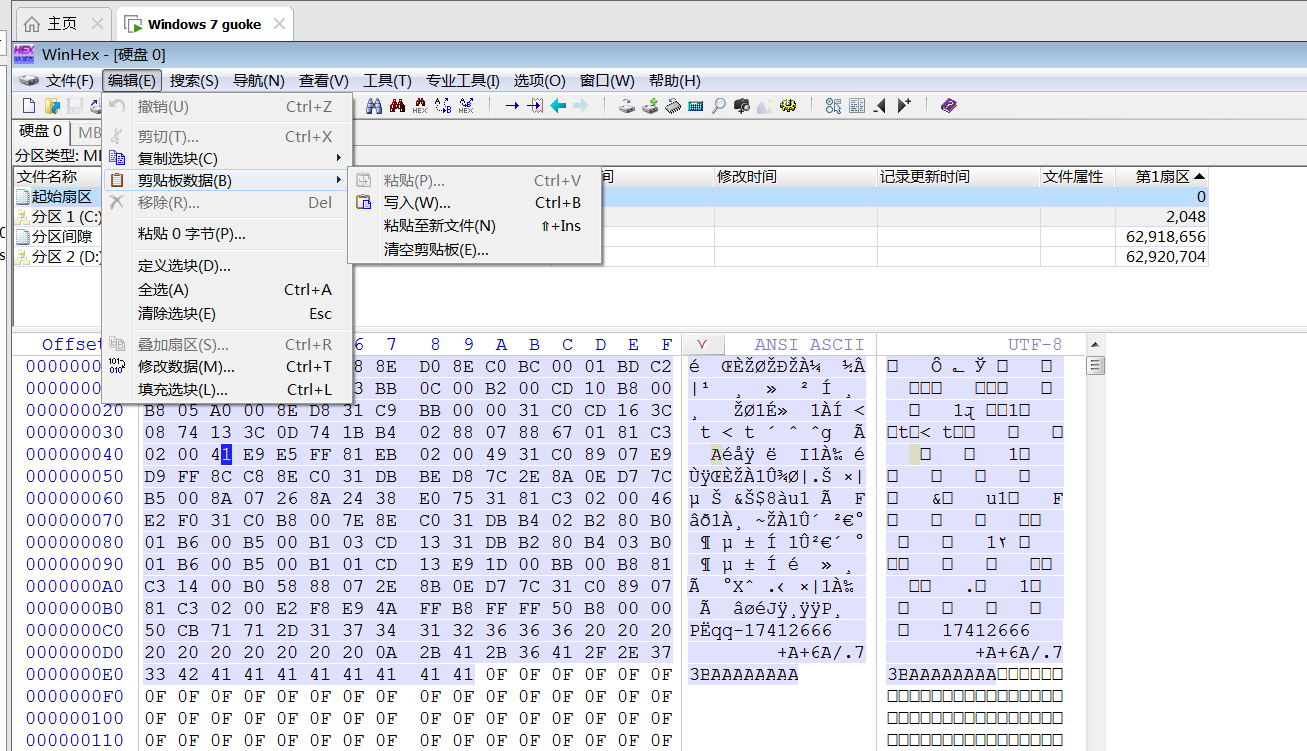Close the Windows 7 guoke tab
This screenshot has height=751, width=1307.
(x=279, y=23)
